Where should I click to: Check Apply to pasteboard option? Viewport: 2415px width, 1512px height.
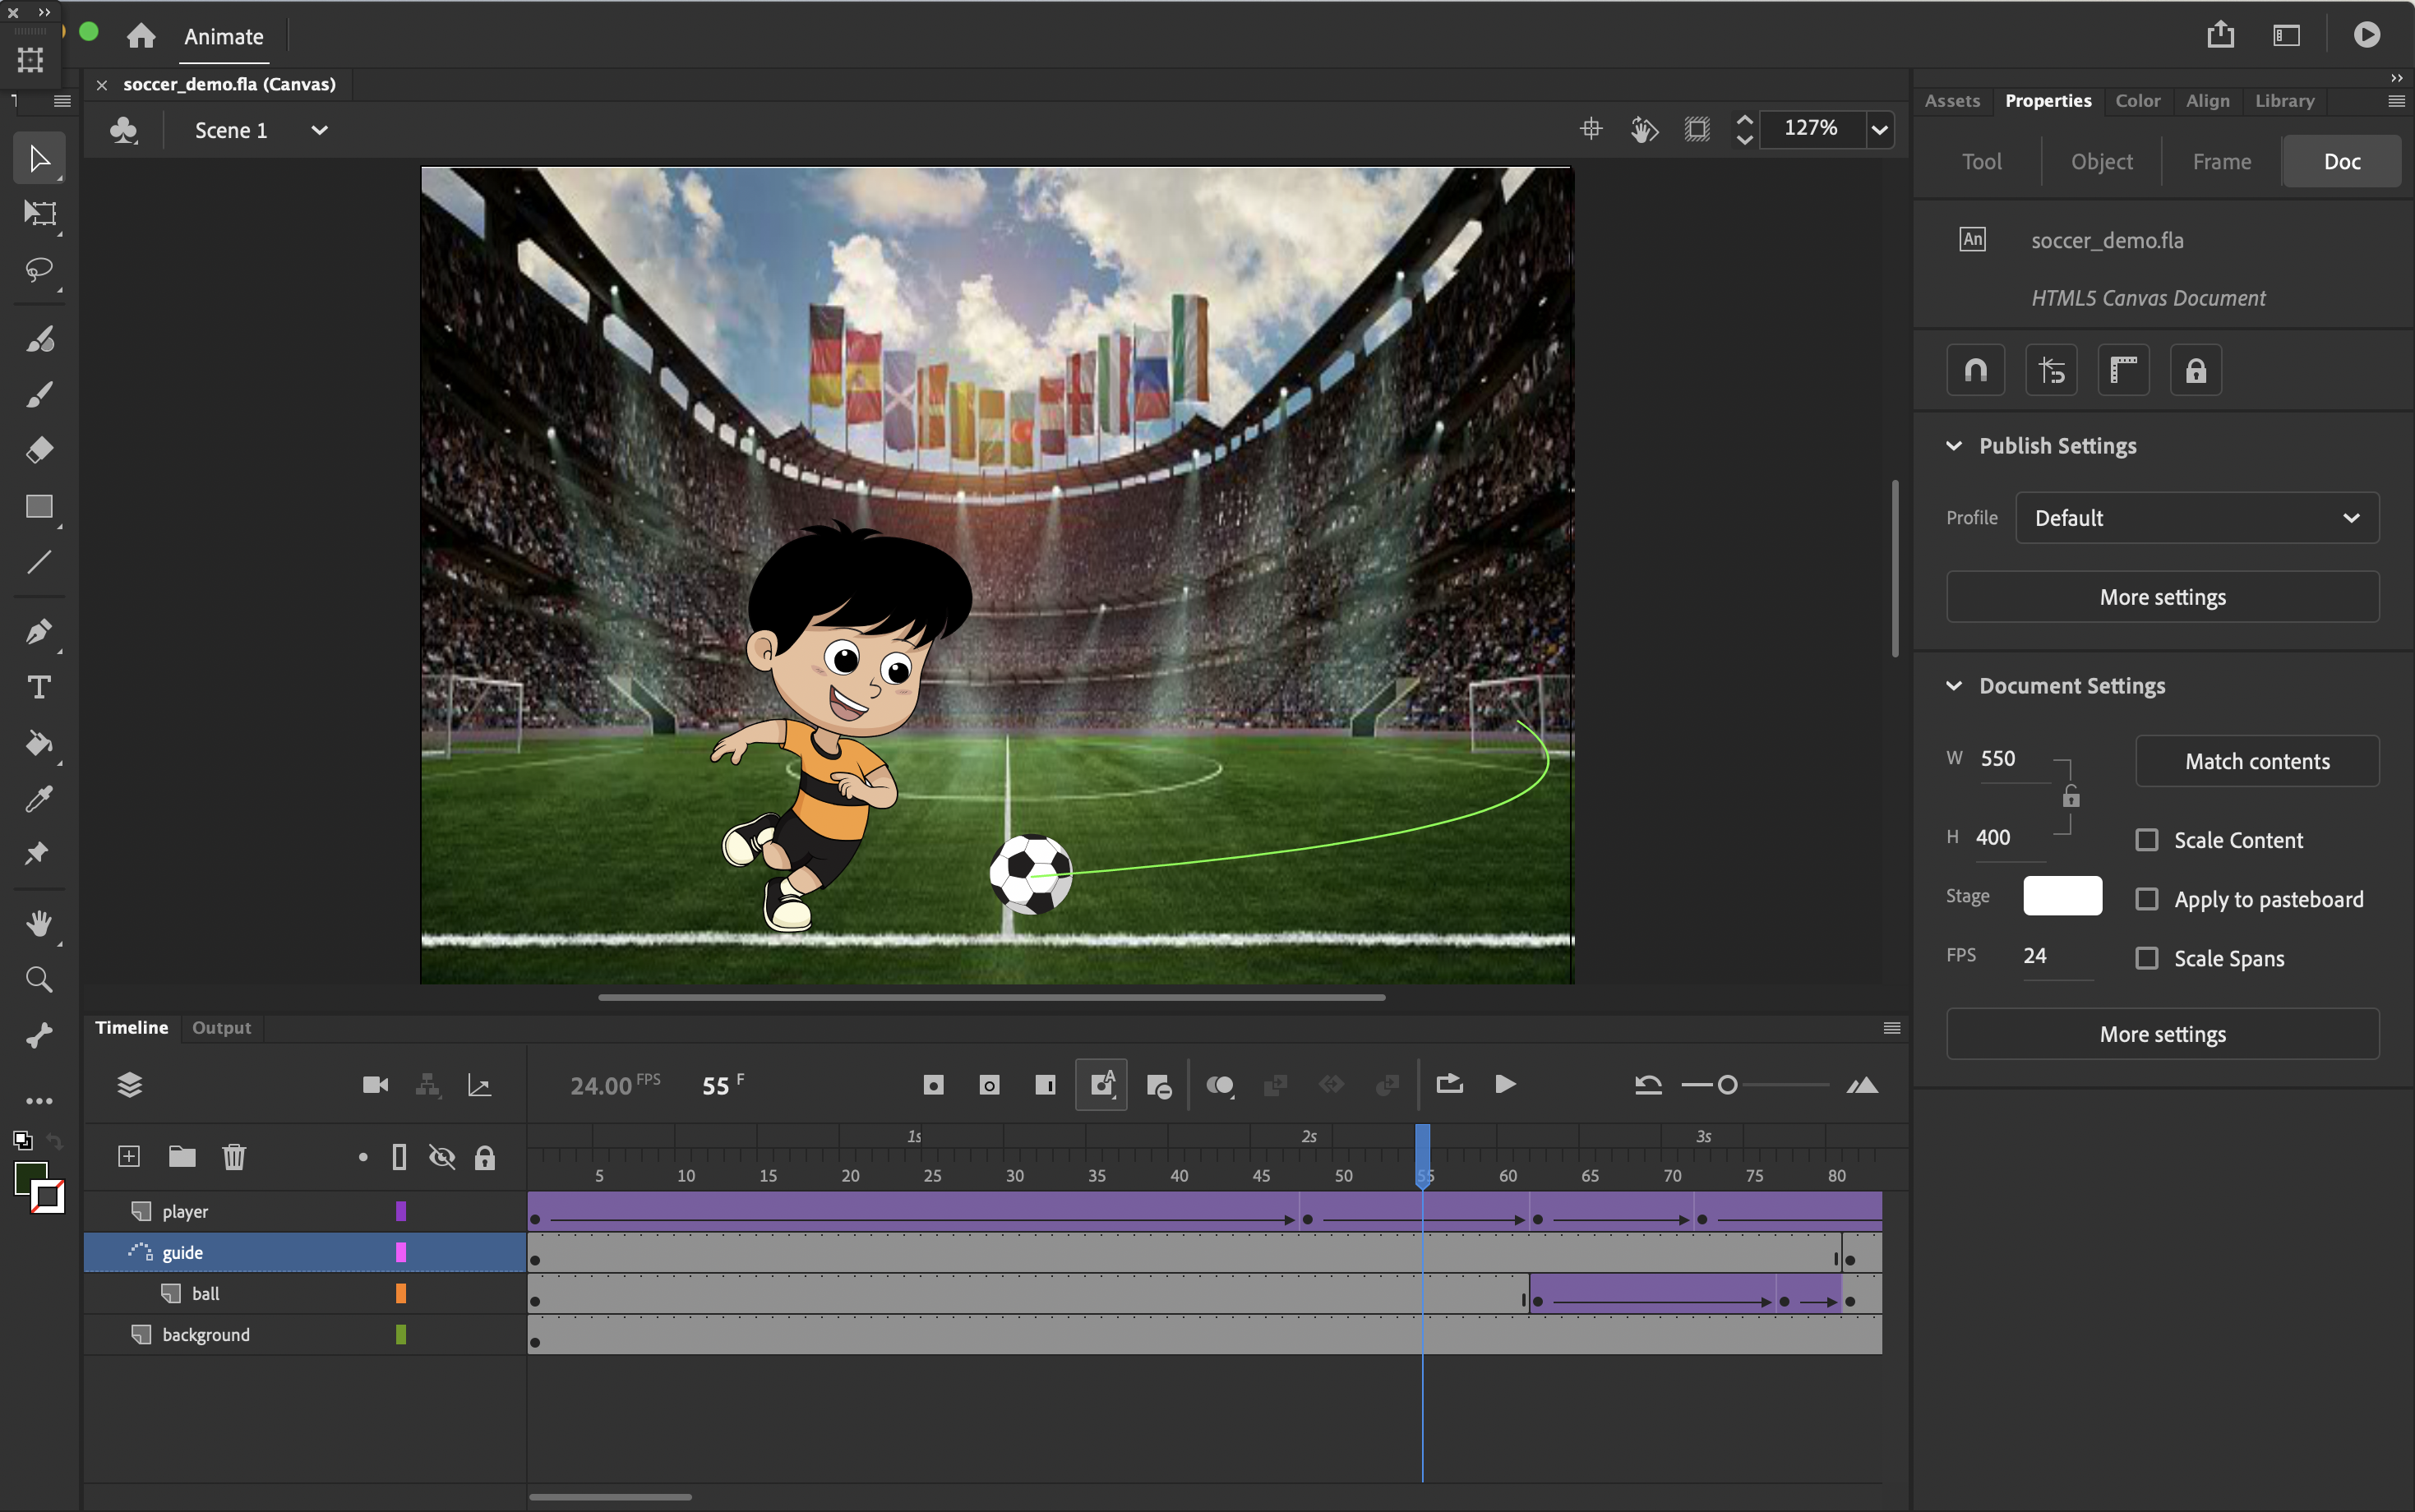coord(2147,899)
